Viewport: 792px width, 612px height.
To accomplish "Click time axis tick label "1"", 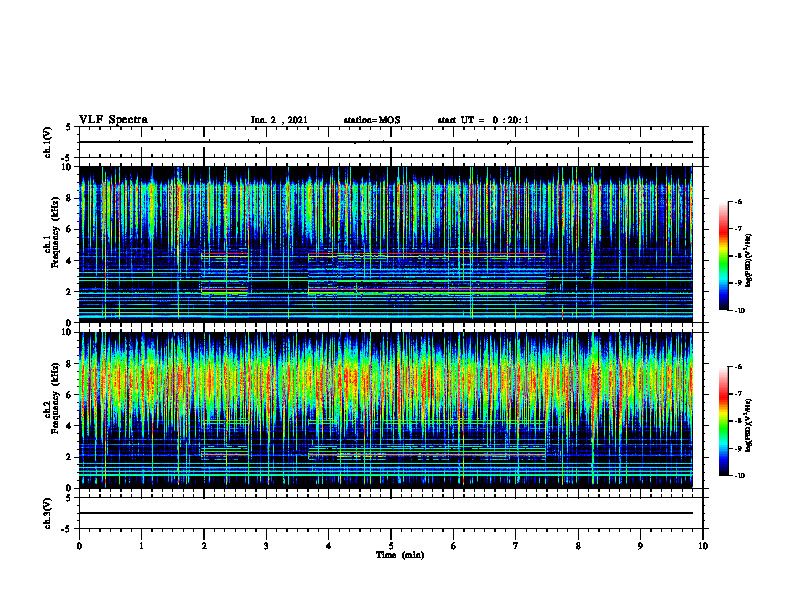I will click(141, 546).
